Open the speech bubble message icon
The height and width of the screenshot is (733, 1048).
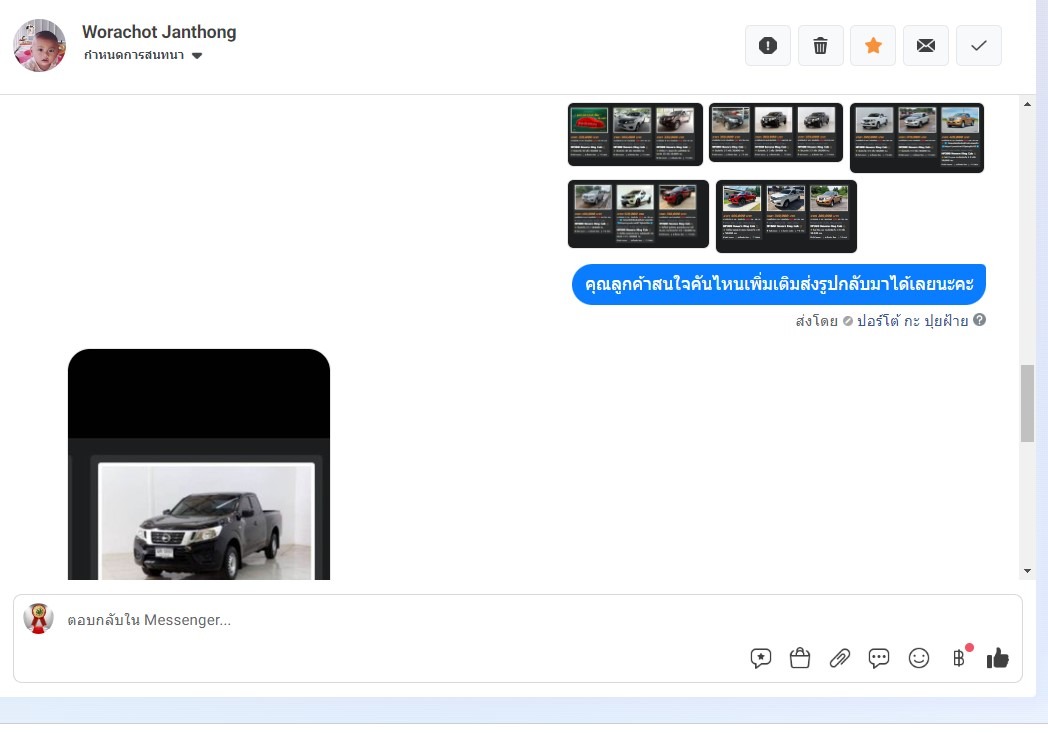coord(879,658)
